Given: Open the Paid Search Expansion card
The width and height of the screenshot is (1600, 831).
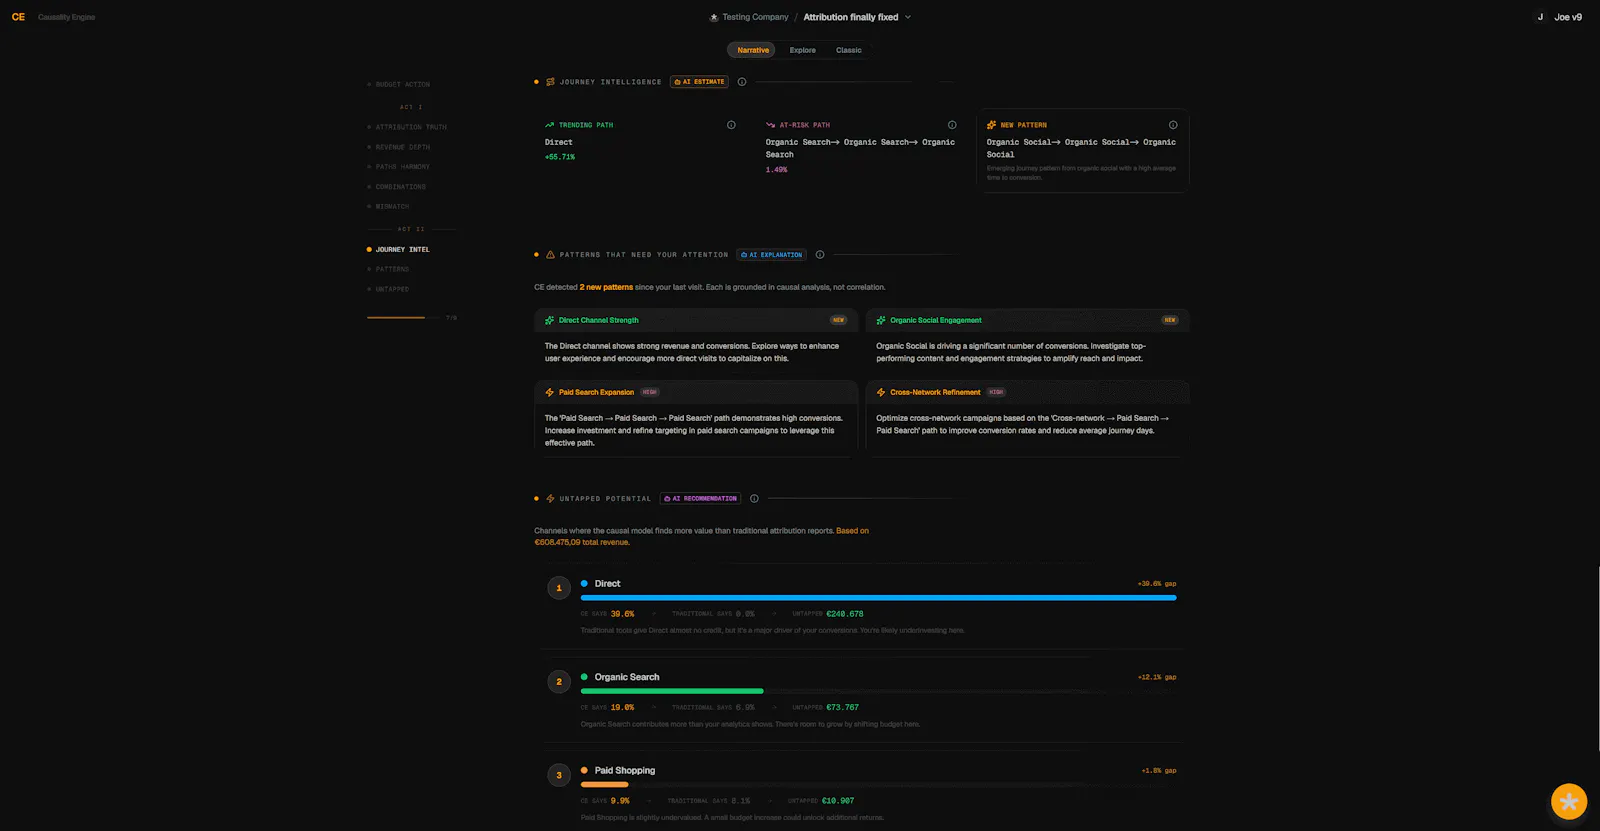Looking at the screenshot, I should (696, 418).
